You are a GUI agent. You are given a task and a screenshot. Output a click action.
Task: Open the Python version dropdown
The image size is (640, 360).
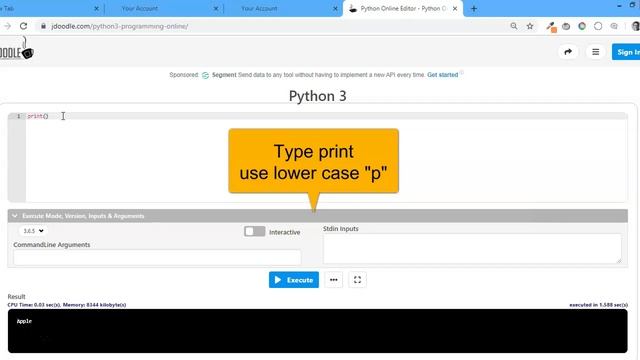(x=33, y=231)
